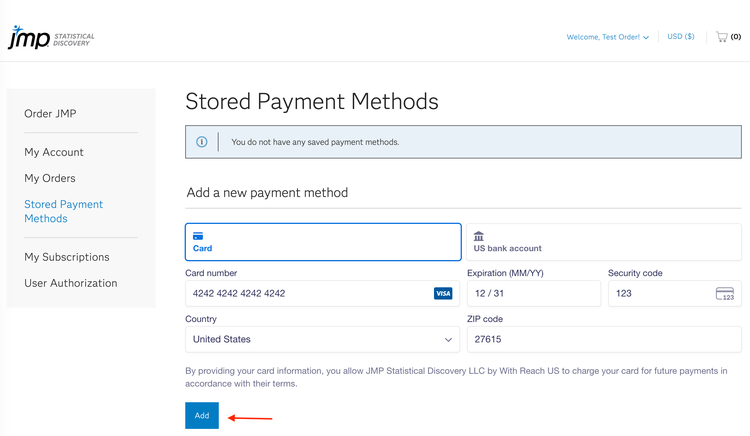Select the Card payment method tab
The image size is (750, 436).
pyautogui.click(x=323, y=242)
